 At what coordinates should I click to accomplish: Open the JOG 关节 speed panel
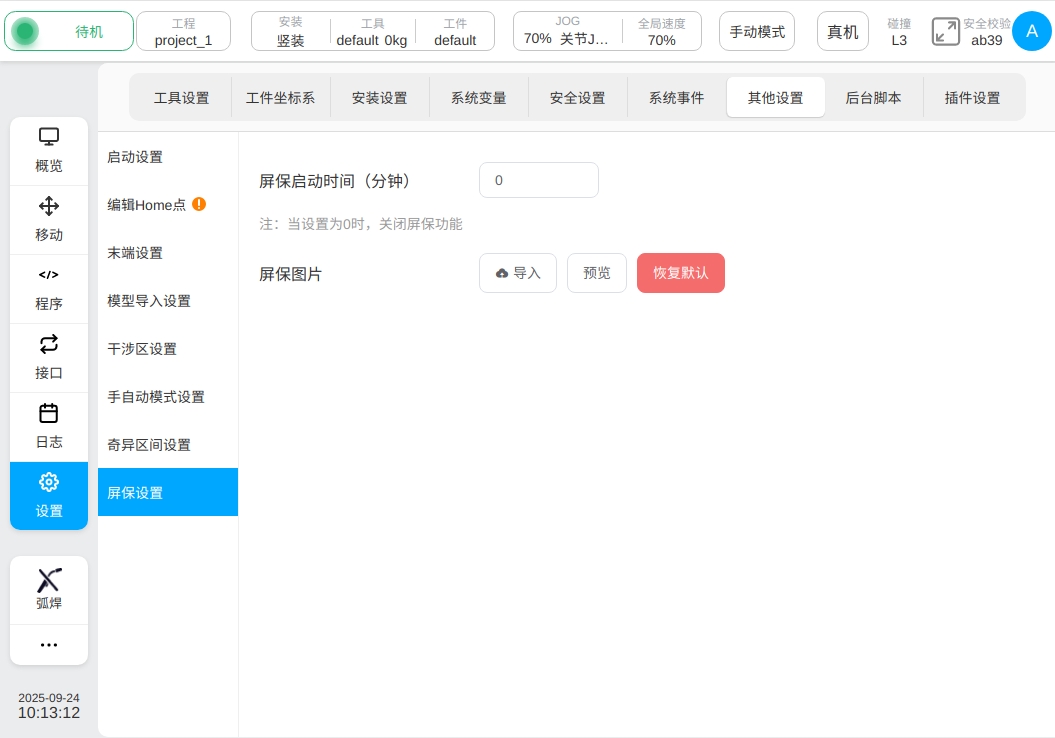click(566, 31)
